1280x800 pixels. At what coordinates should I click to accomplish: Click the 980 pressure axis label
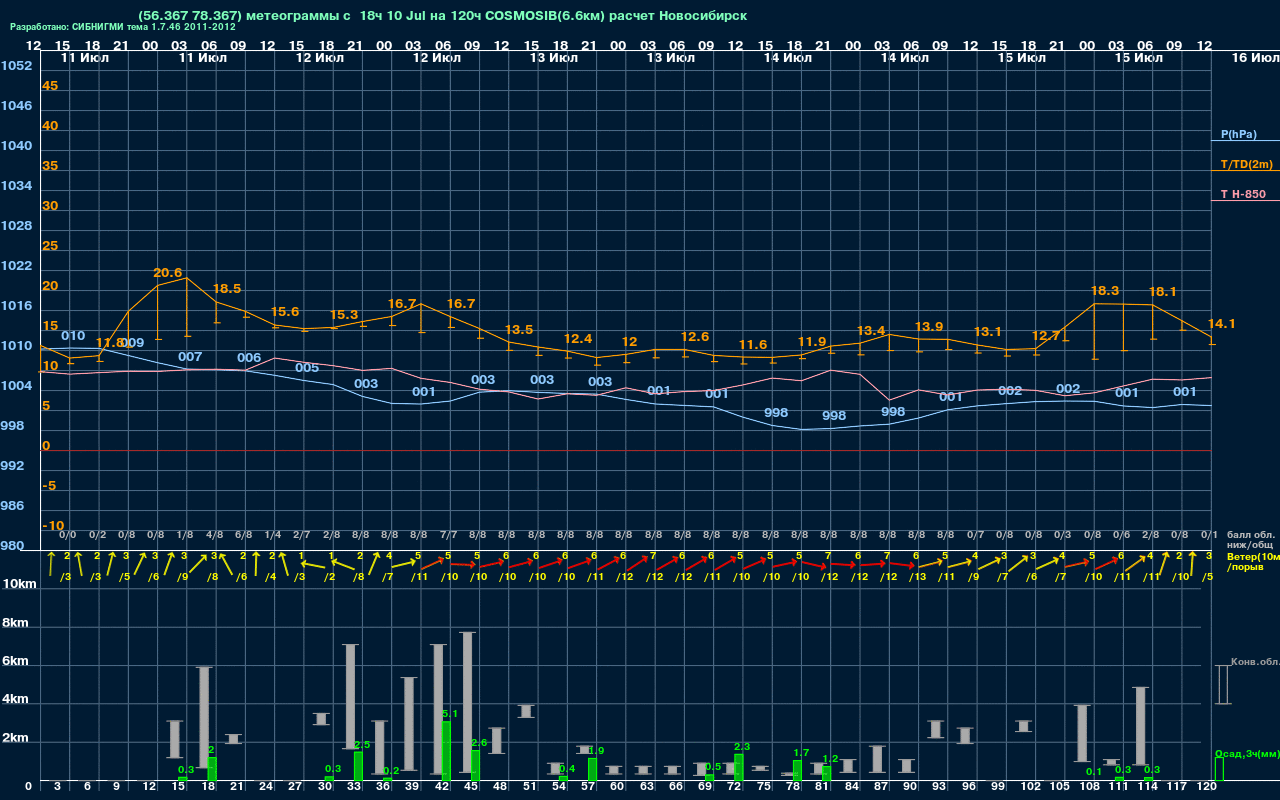pyautogui.click(x=12, y=546)
